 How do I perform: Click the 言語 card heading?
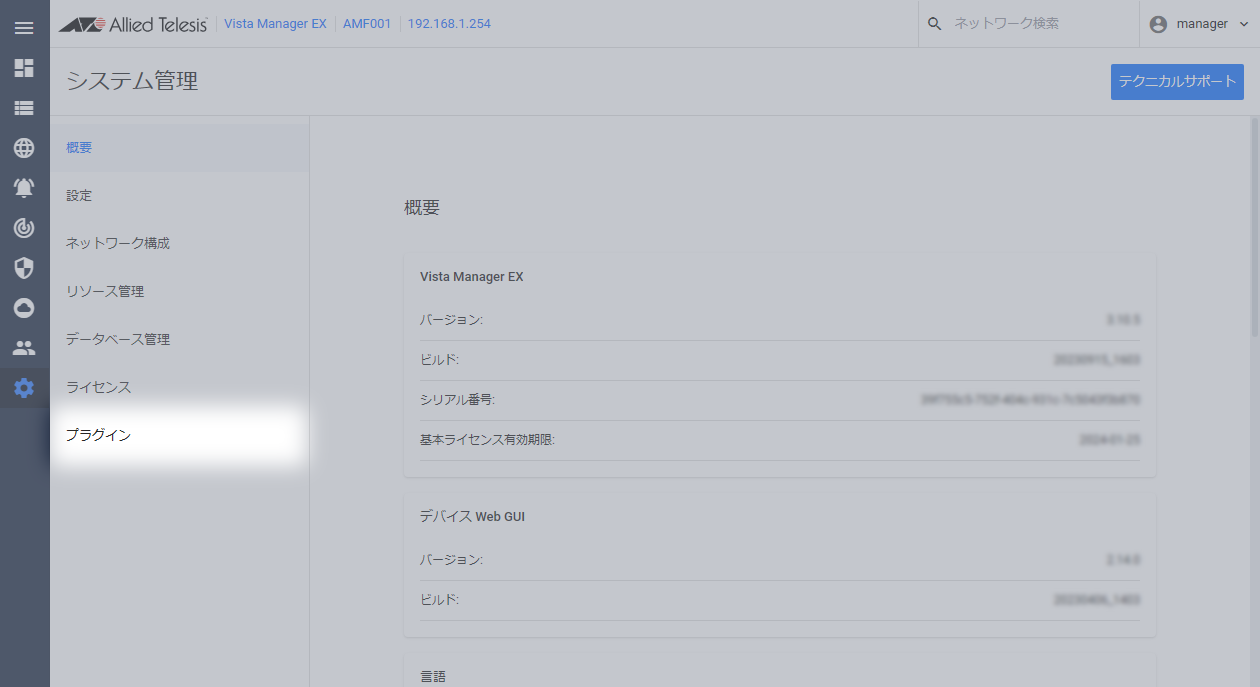433,677
